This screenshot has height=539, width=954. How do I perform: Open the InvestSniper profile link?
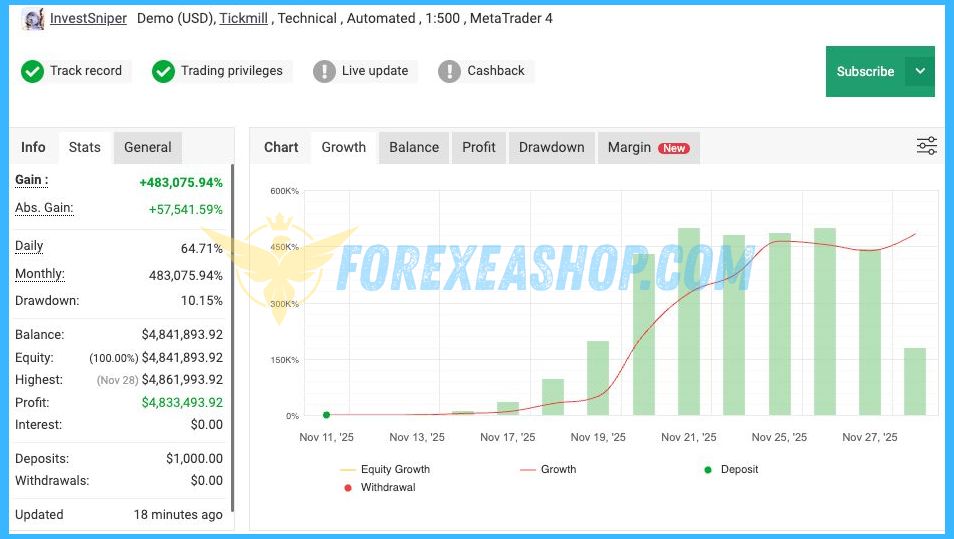coord(88,18)
